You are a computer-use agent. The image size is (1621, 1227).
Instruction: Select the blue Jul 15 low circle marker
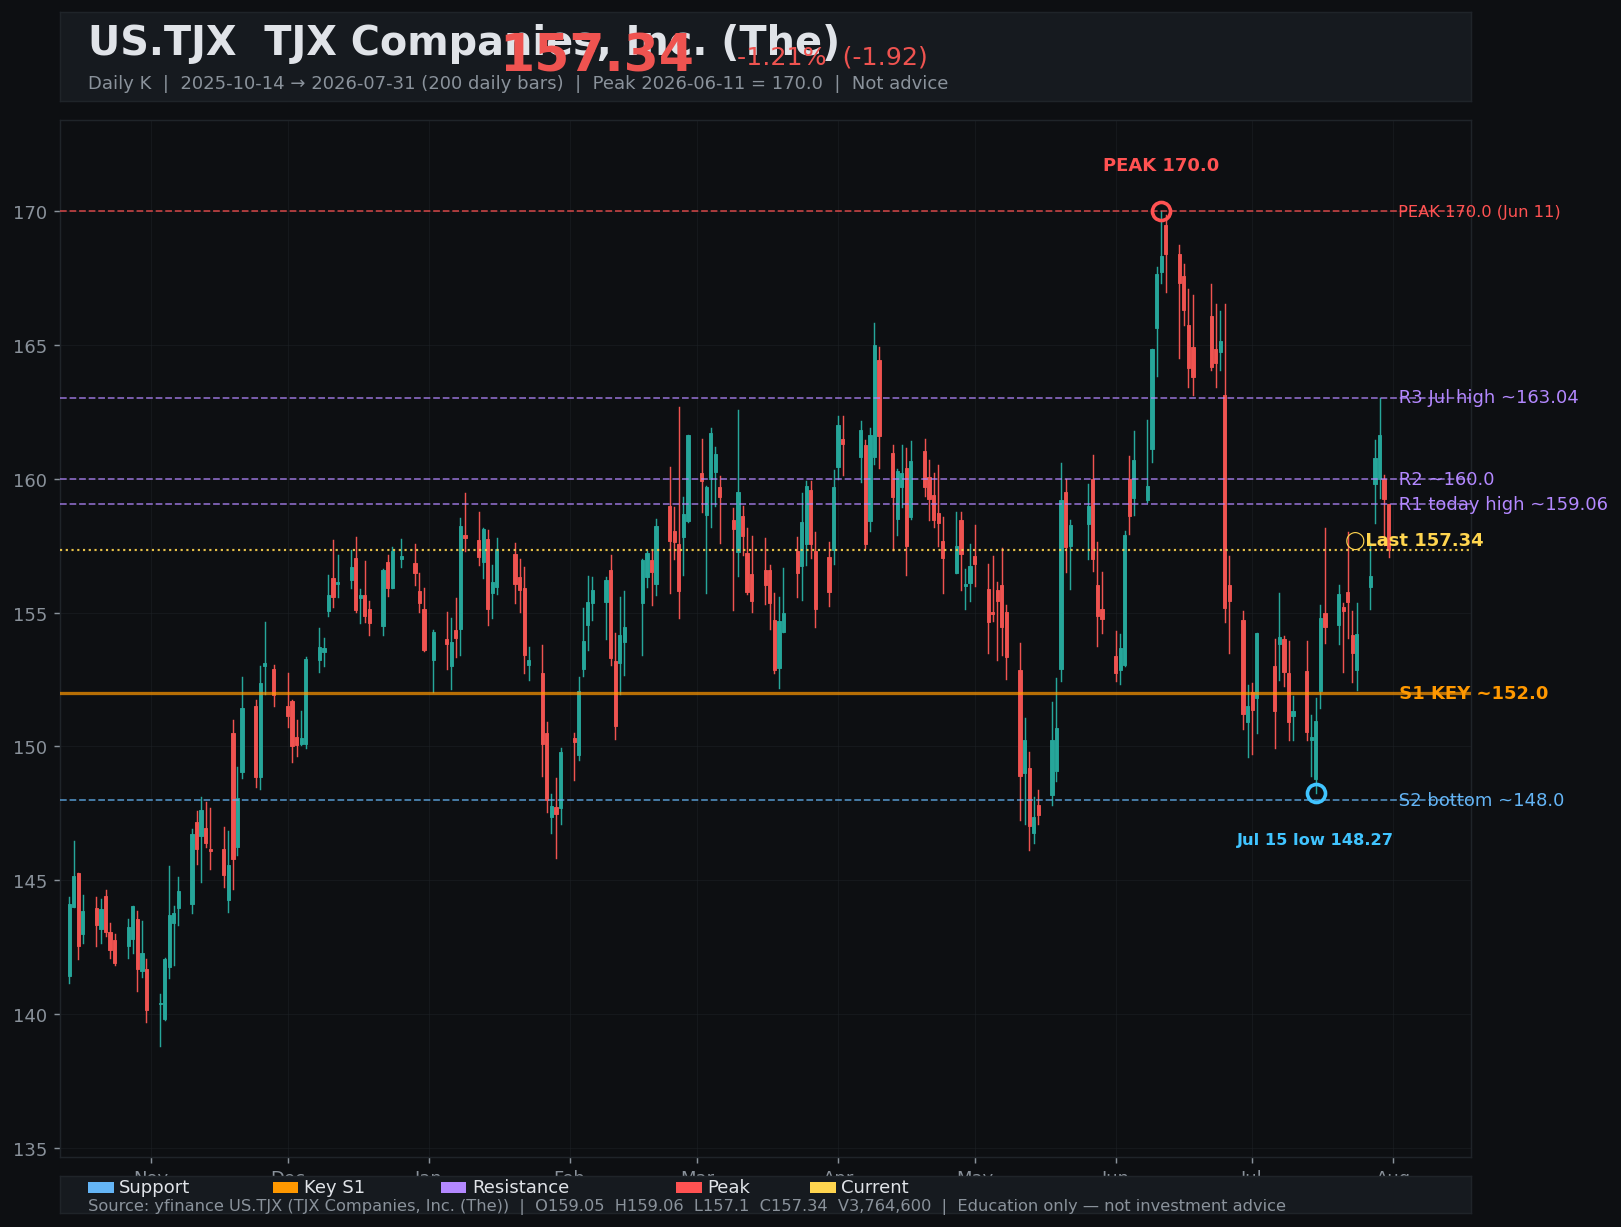point(1316,793)
